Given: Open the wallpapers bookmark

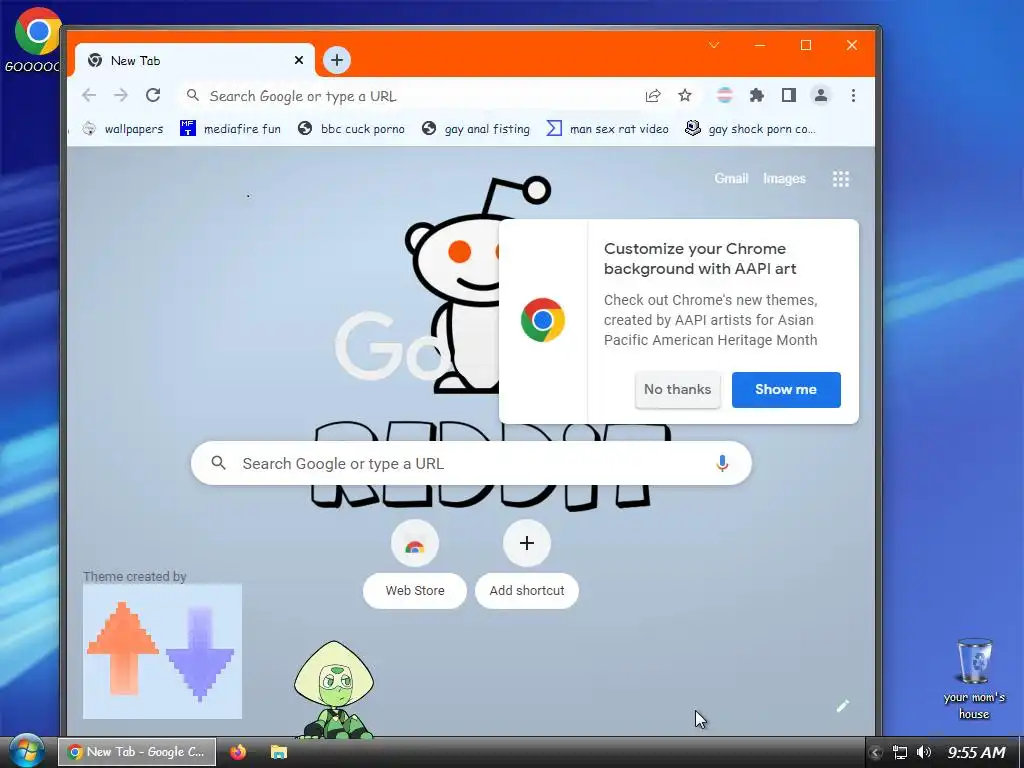Looking at the screenshot, I should coord(123,129).
